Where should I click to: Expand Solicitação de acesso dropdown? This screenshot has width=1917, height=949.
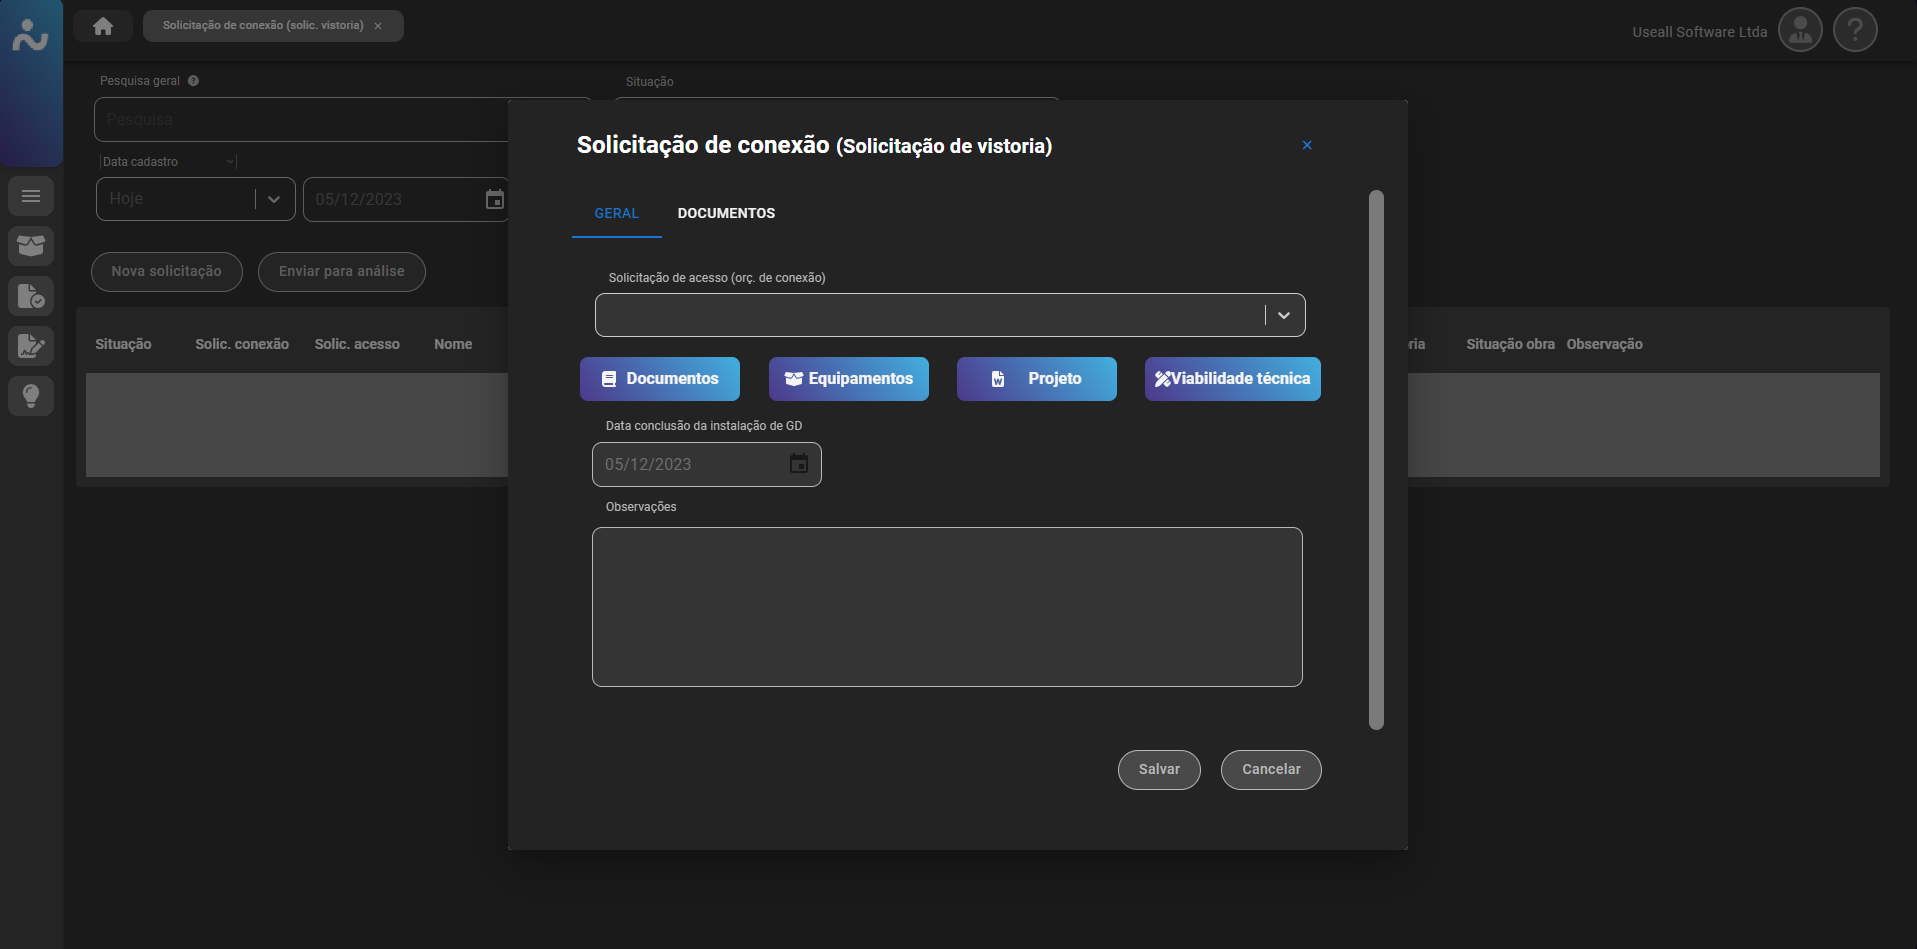(1284, 316)
